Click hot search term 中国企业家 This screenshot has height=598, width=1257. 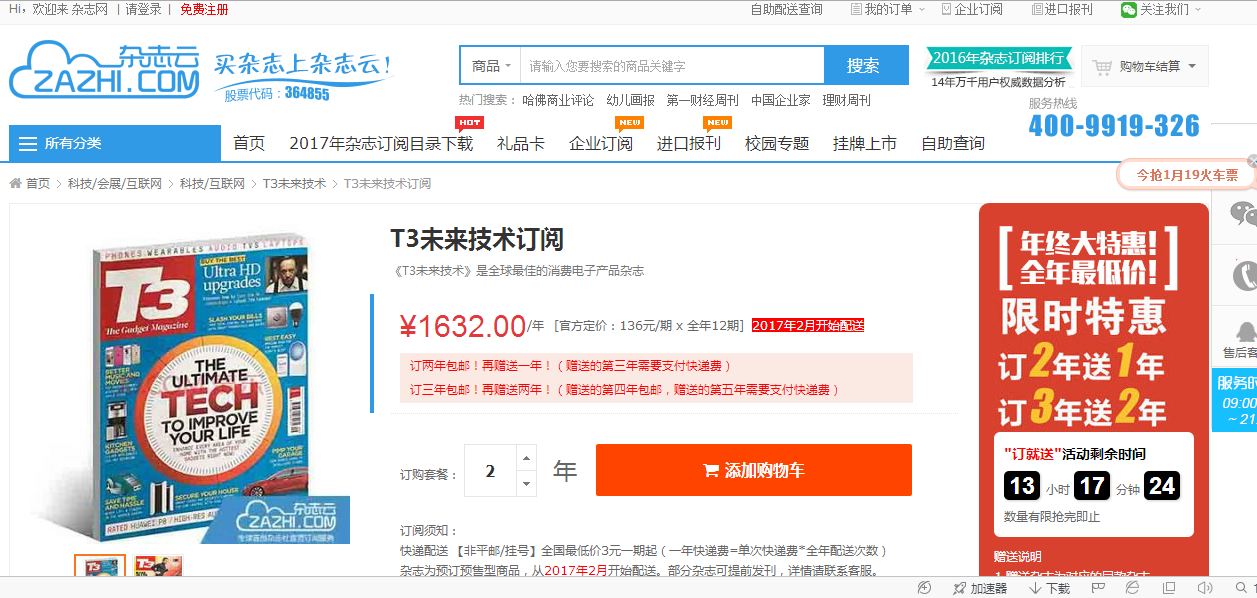(781, 100)
